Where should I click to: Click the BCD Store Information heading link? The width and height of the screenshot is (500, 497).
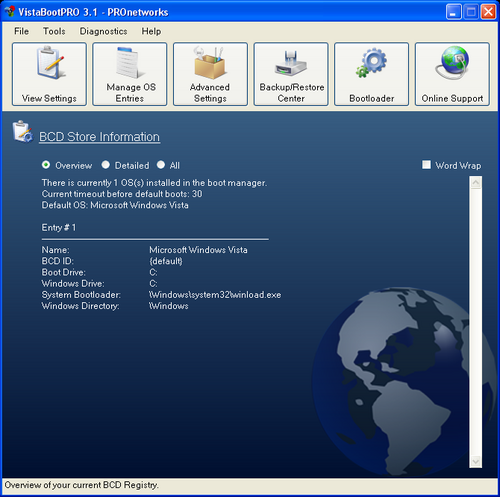[x=99, y=137]
